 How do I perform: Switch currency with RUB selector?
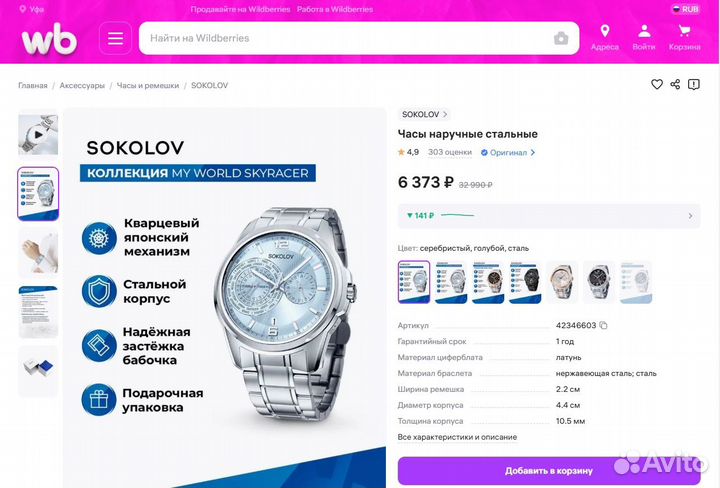[x=686, y=9]
